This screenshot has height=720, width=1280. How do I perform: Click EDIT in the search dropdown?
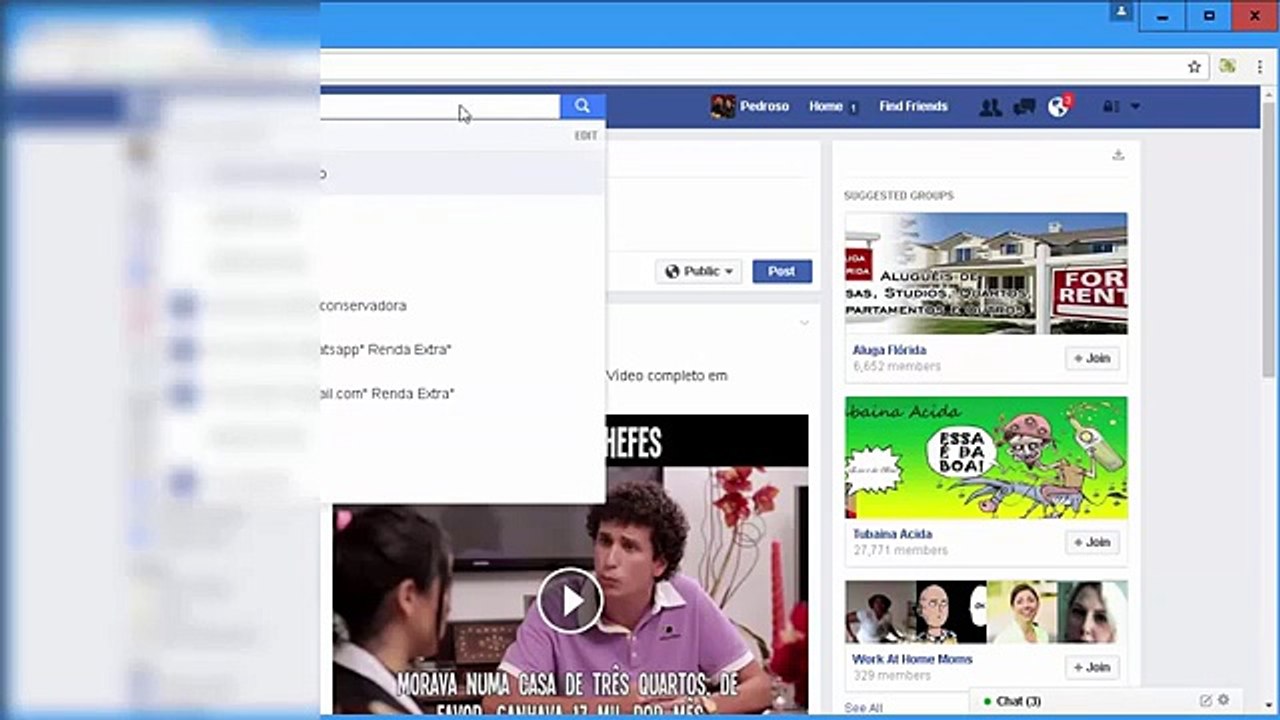pyautogui.click(x=586, y=136)
